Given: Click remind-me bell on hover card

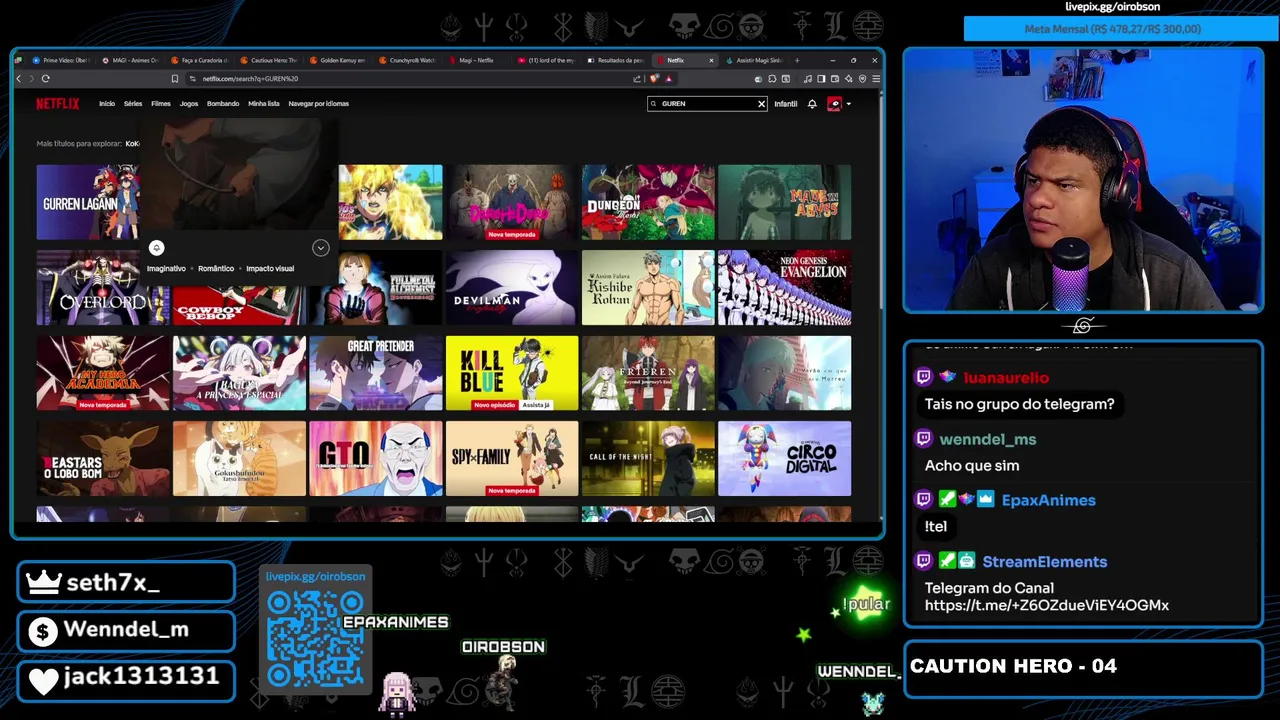Looking at the screenshot, I should (x=156, y=248).
